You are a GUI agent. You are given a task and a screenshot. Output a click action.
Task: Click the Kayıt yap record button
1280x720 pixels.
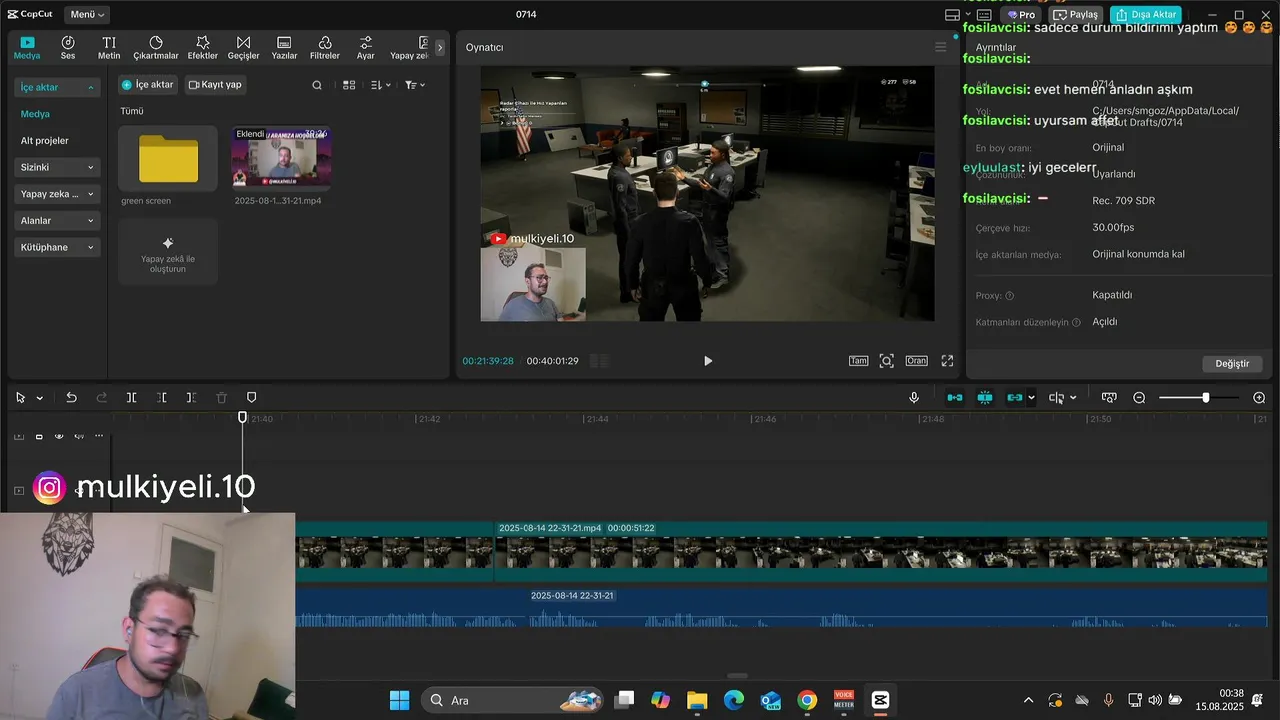[215, 85]
